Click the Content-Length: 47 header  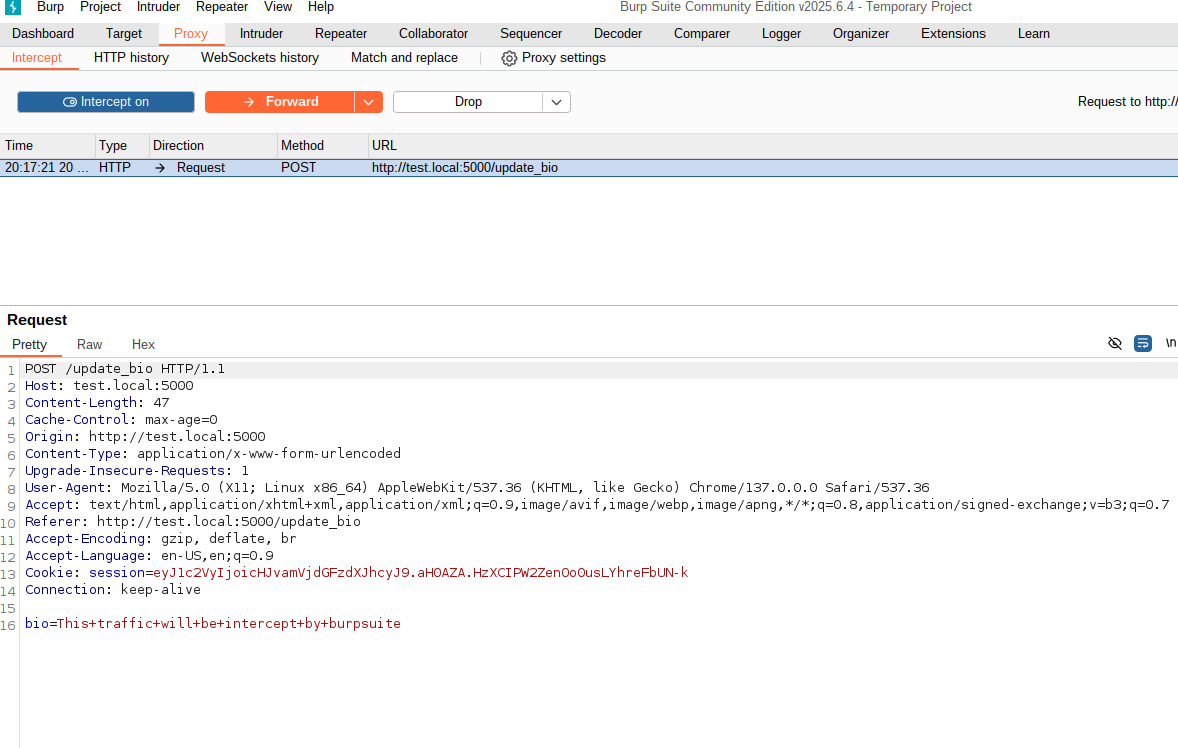tap(97, 403)
